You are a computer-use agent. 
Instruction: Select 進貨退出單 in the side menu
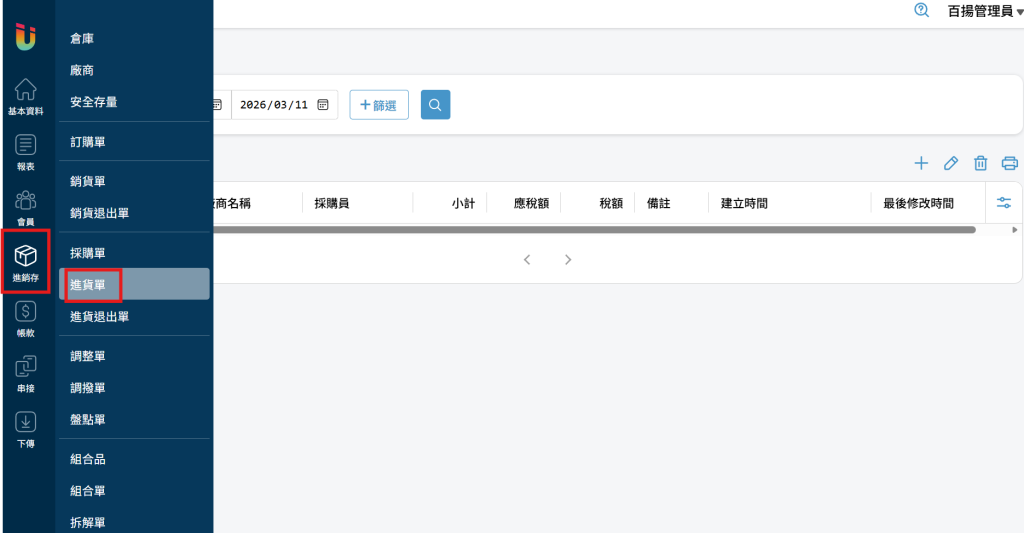pos(99,317)
